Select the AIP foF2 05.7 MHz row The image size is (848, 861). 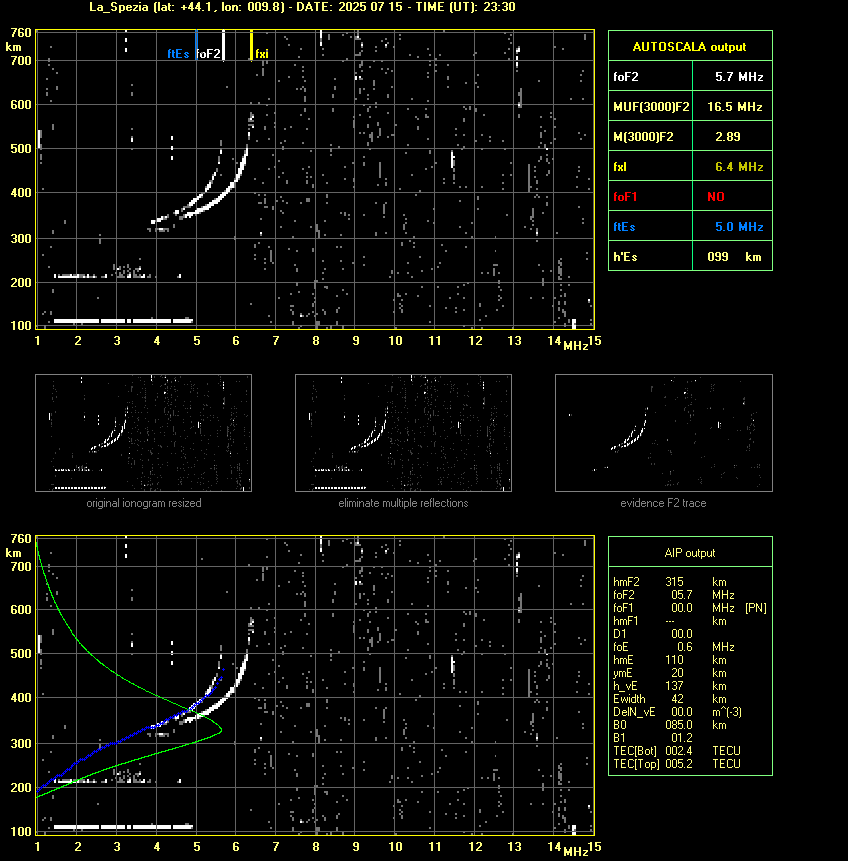(673, 595)
